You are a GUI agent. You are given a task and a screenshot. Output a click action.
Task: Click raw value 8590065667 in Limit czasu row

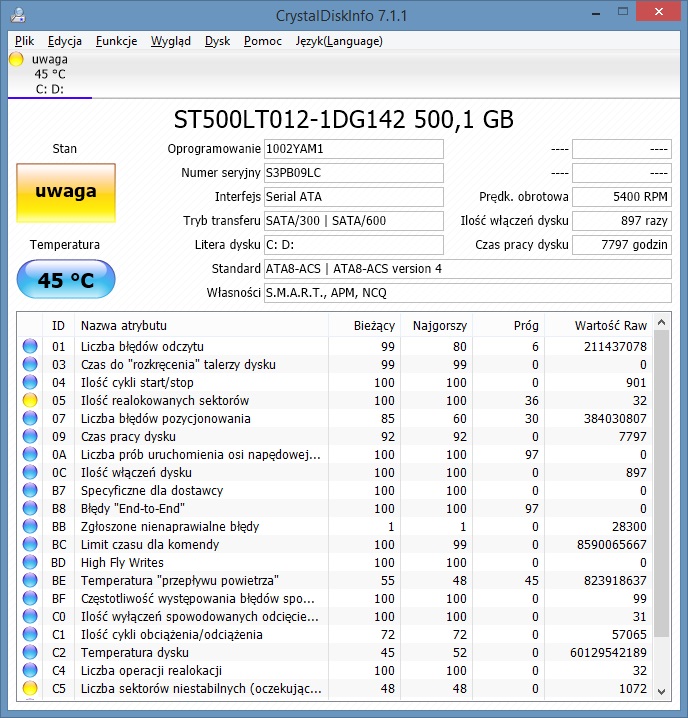click(x=611, y=544)
